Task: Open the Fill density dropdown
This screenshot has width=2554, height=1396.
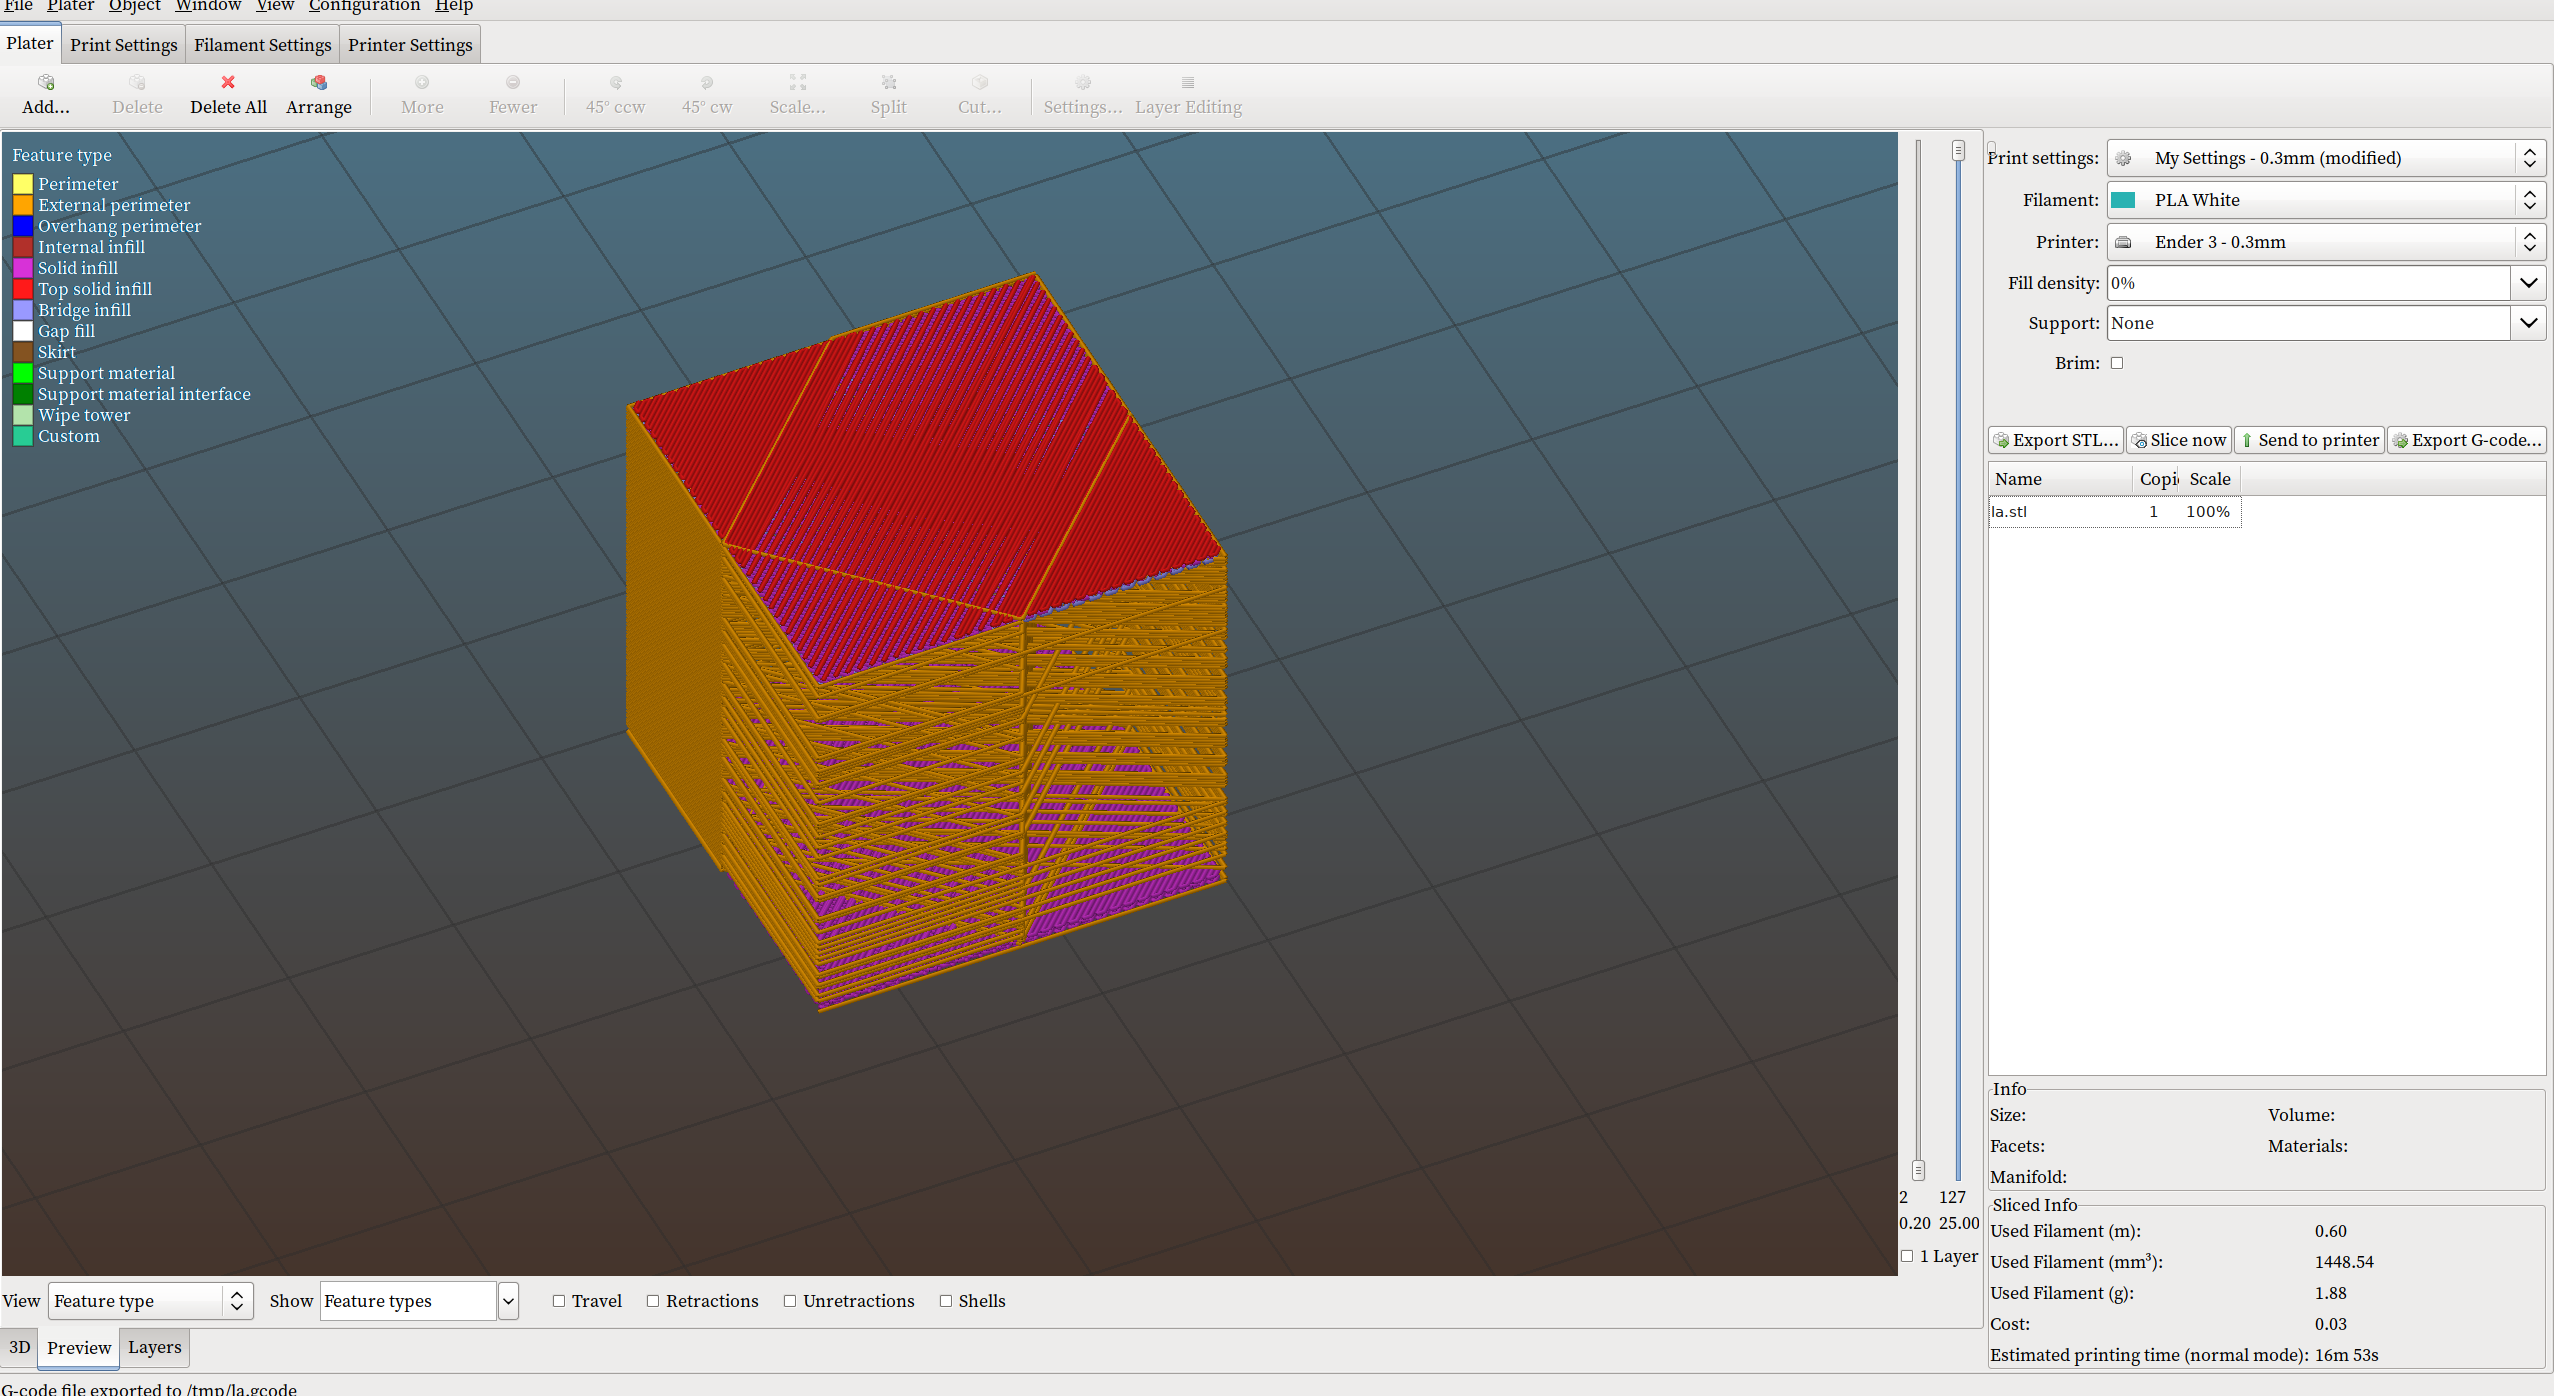Action: (2528, 283)
